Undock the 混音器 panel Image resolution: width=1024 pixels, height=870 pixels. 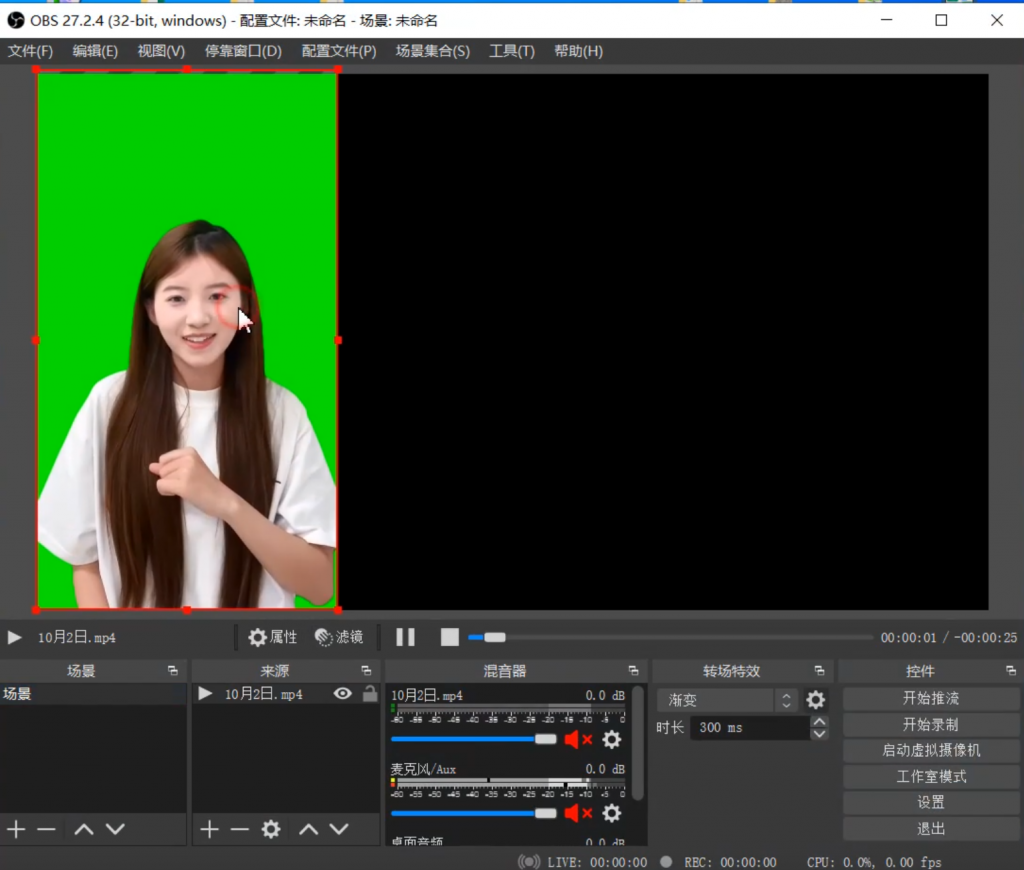click(633, 671)
